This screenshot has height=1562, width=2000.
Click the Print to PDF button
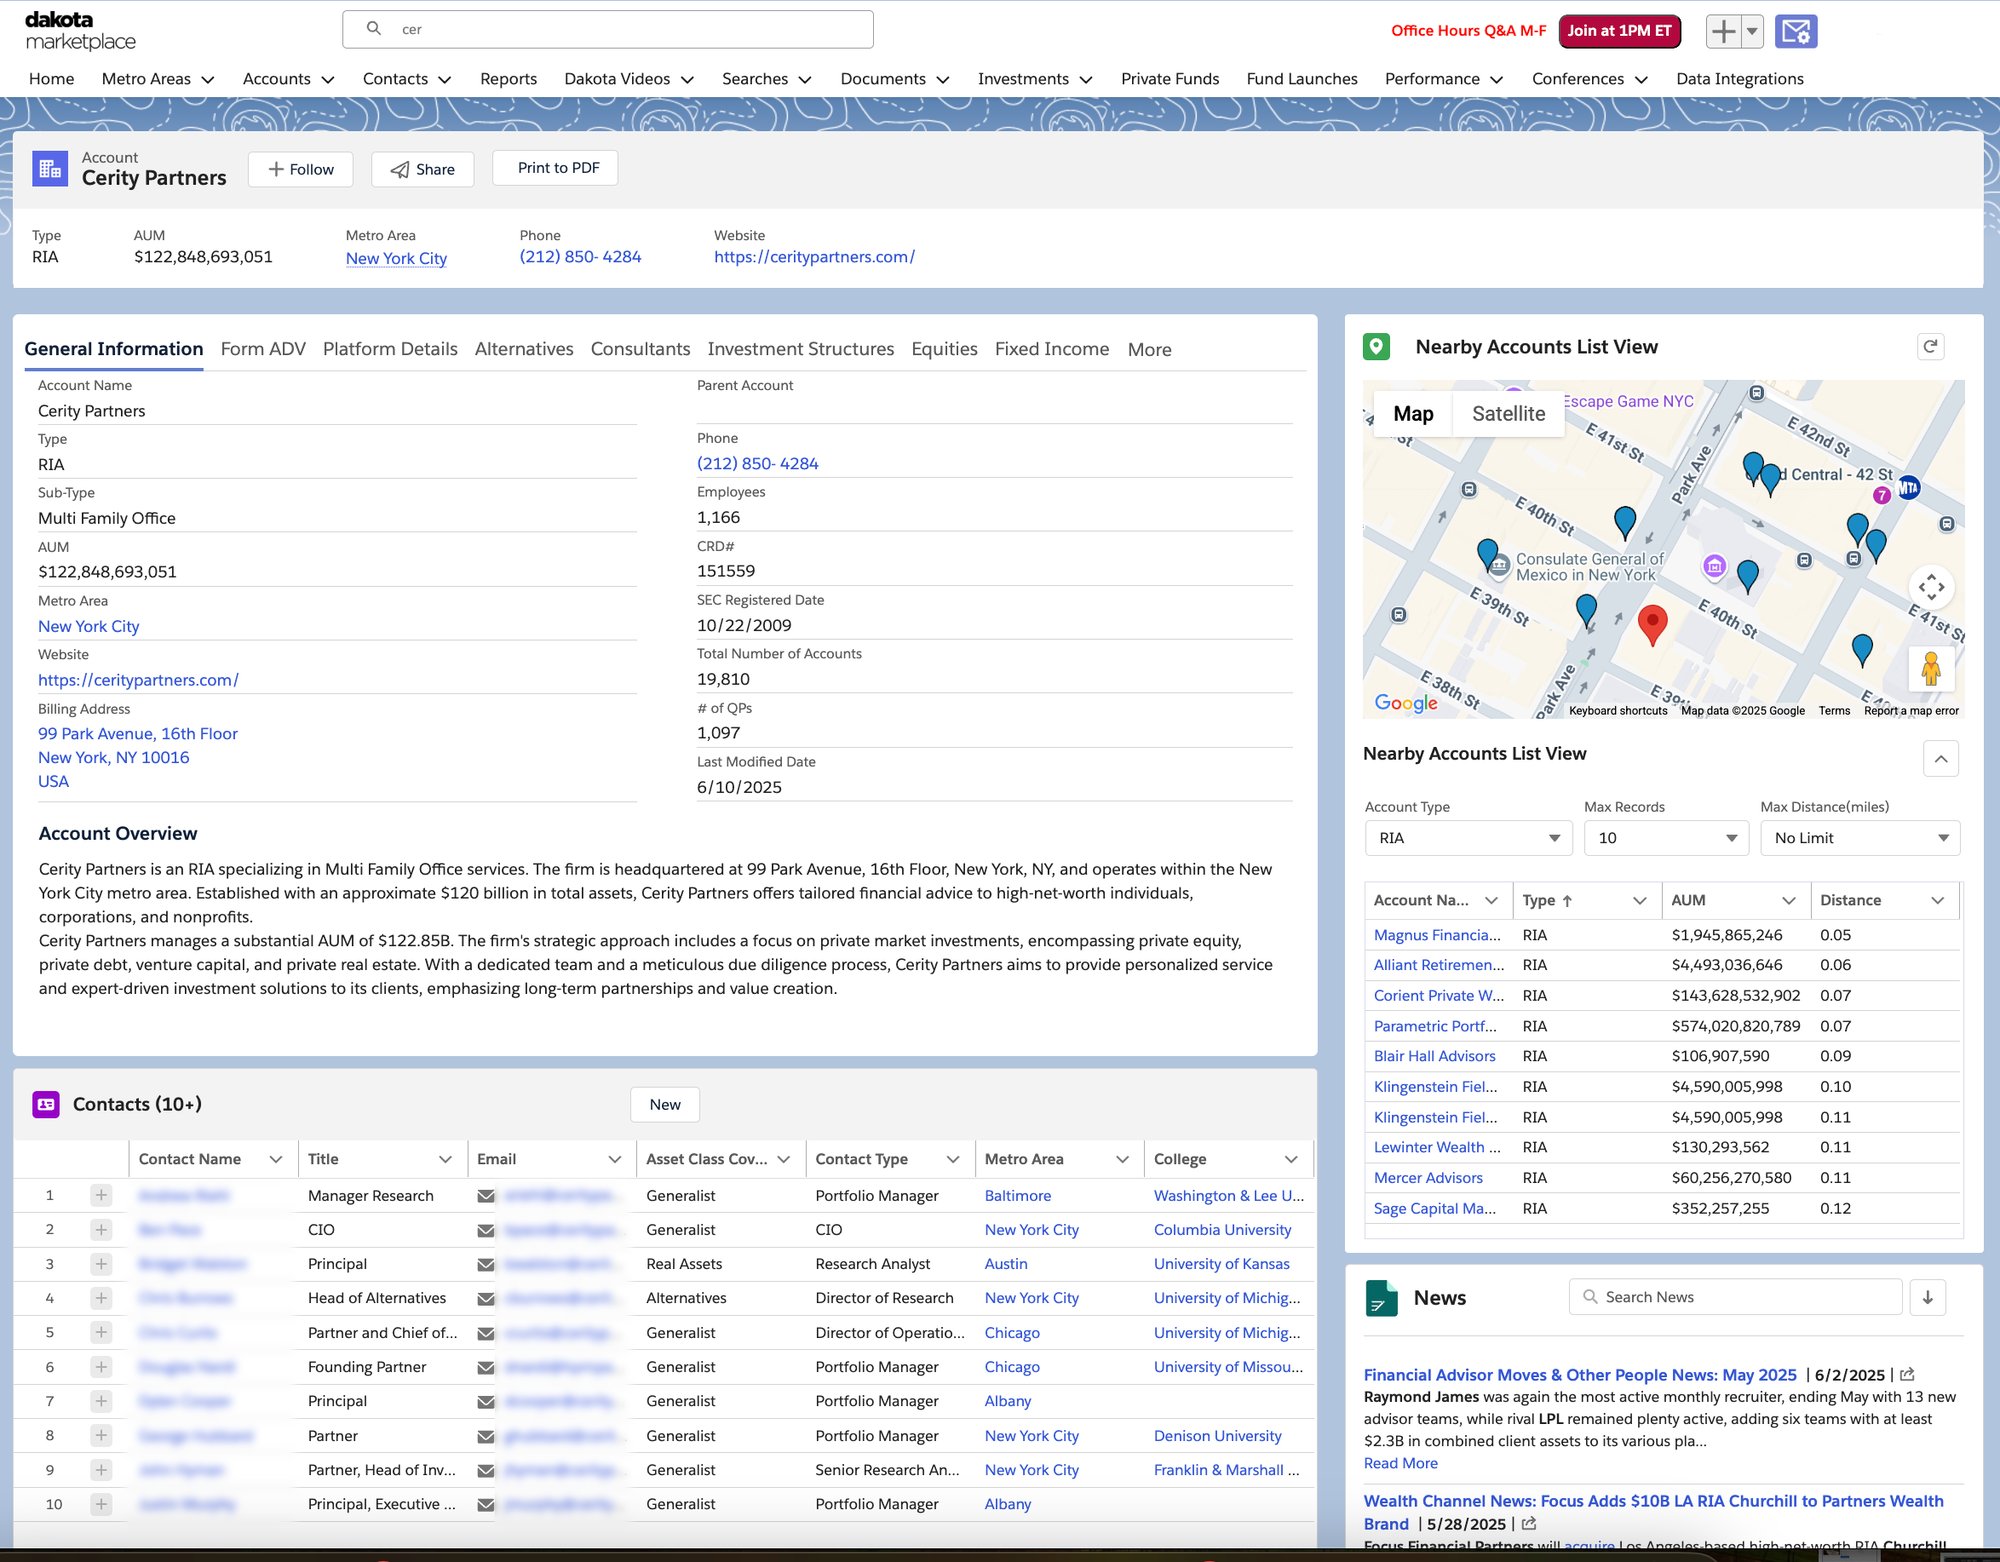coord(558,168)
